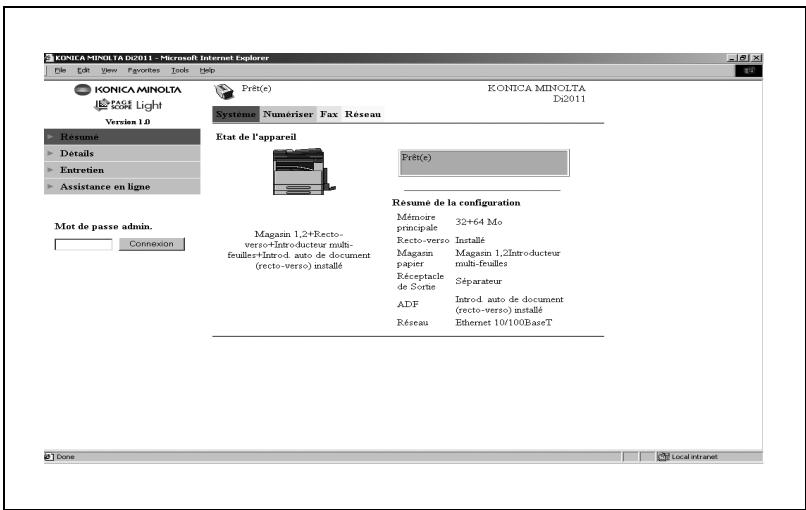
Task: Click the KONICA MINOLTA Di2011 header text
Action: pos(536,93)
